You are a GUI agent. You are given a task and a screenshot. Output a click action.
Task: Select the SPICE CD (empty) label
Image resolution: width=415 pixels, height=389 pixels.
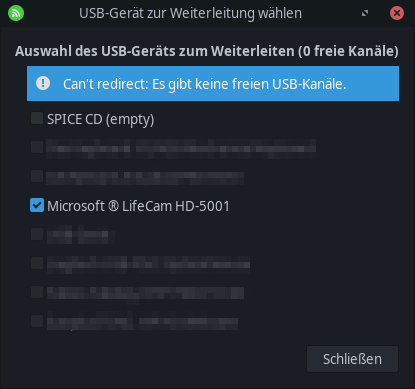pos(100,119)
